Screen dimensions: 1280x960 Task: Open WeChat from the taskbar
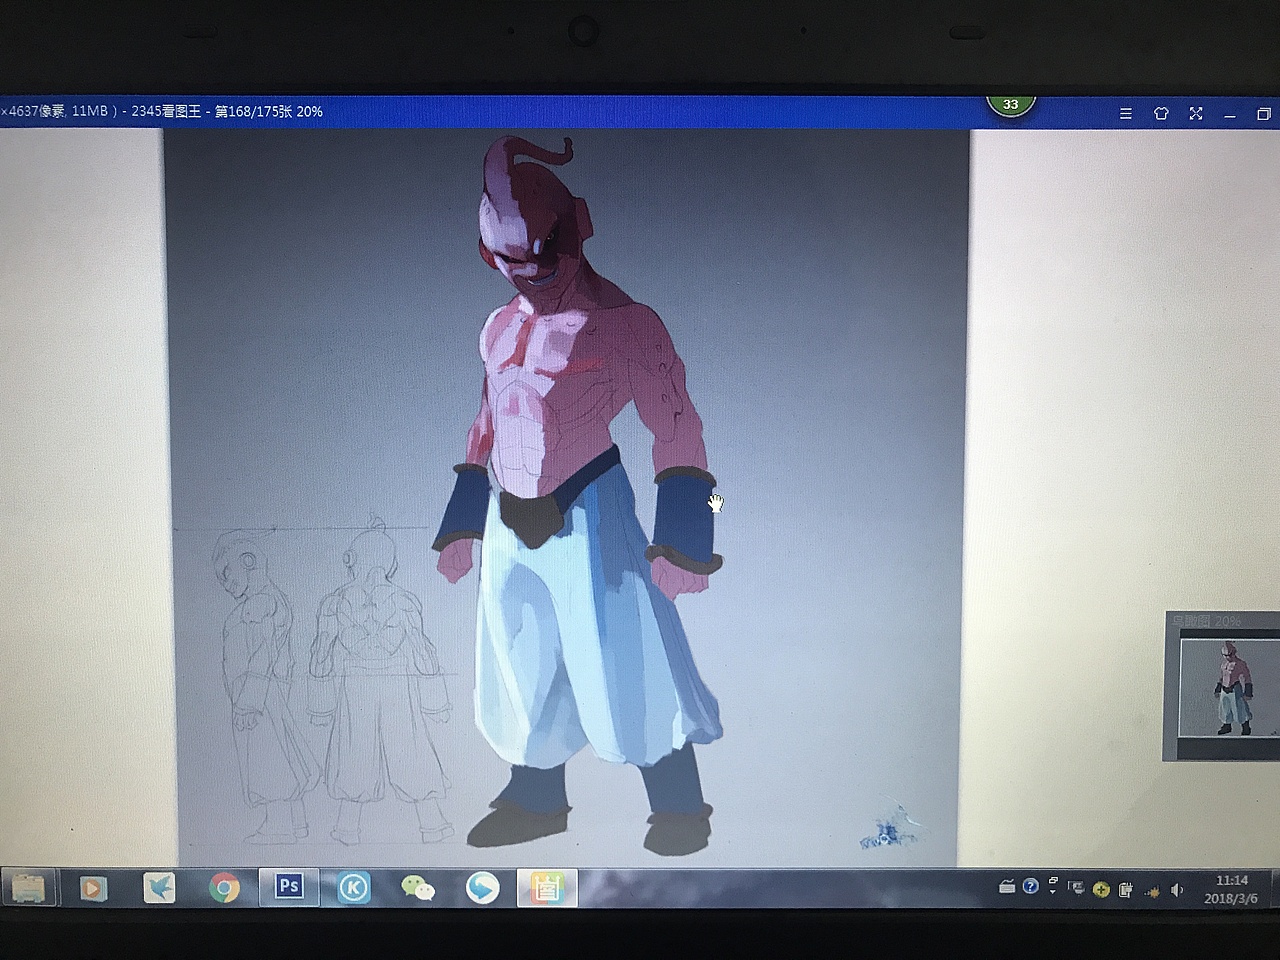coord(418,888)
